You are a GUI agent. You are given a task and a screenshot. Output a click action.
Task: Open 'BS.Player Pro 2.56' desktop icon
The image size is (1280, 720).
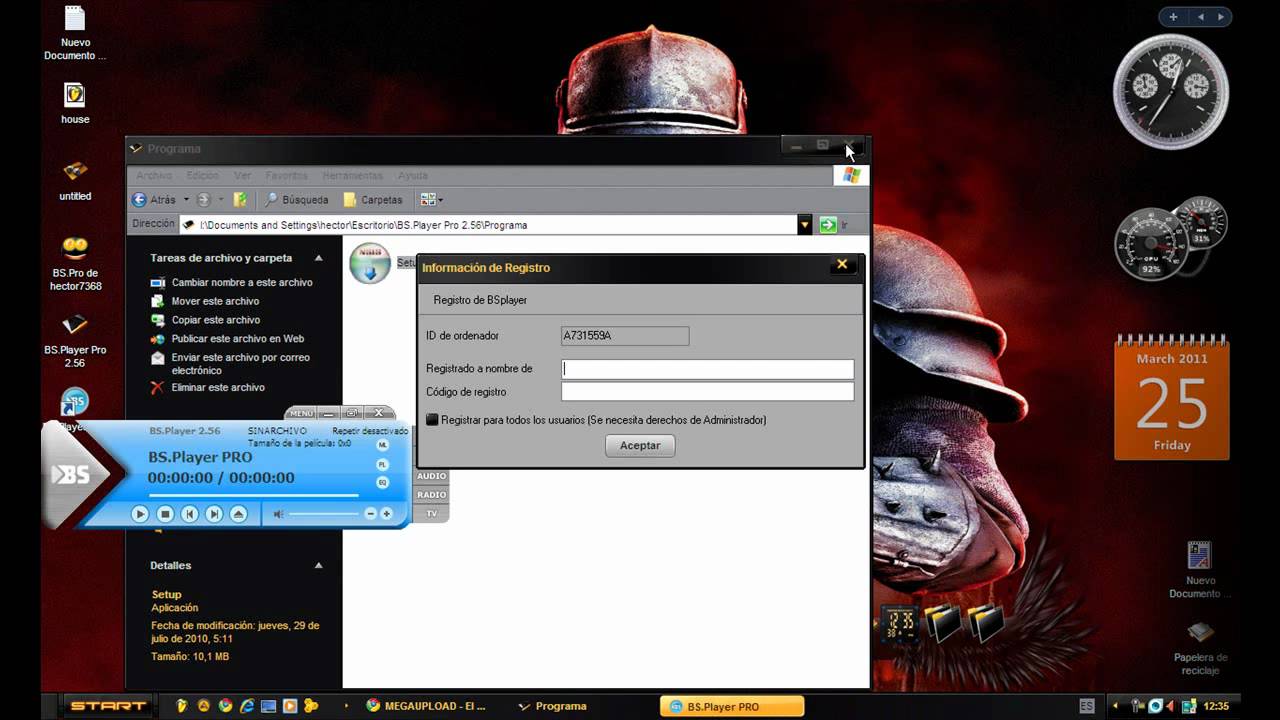point(75,340)
